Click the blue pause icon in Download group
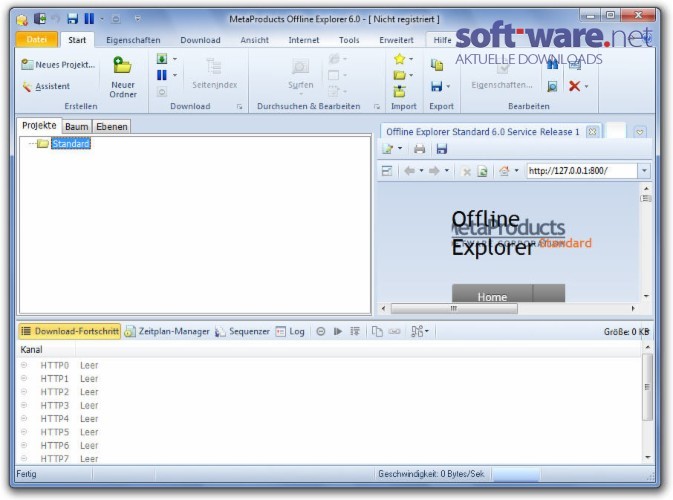This screenshot has width=673, height=500. [x=162, y=75]
